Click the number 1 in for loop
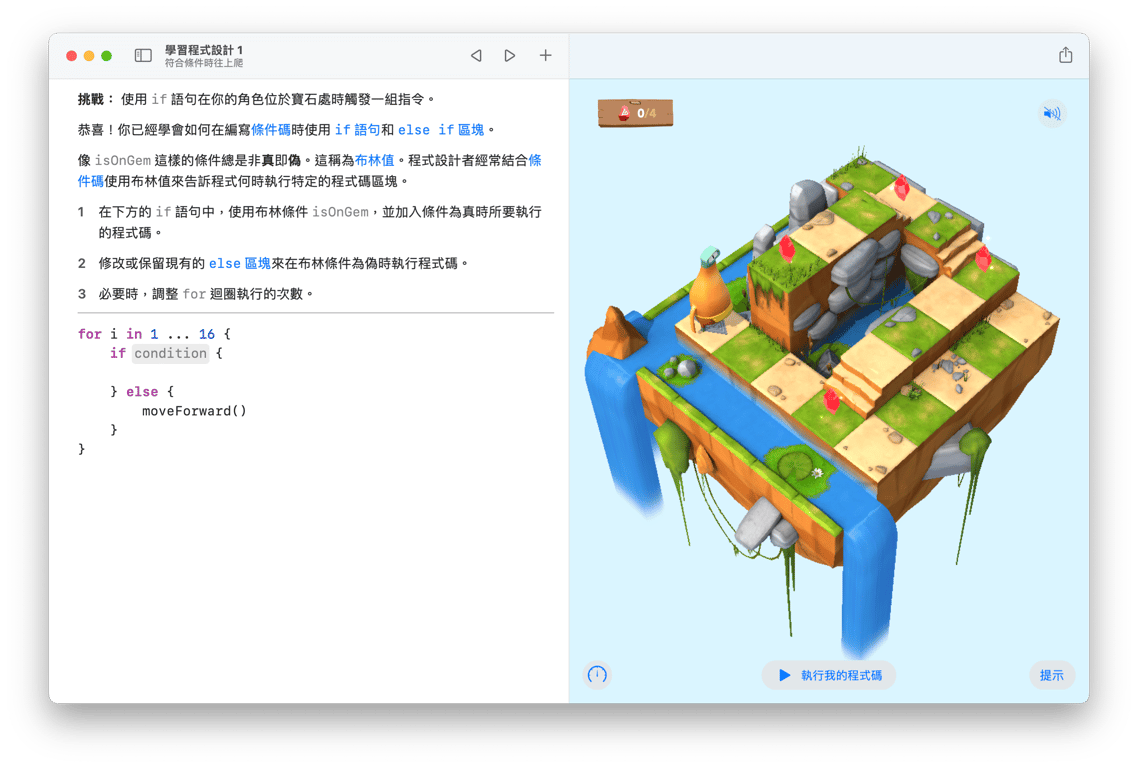1138x768 pixels. 154,334
